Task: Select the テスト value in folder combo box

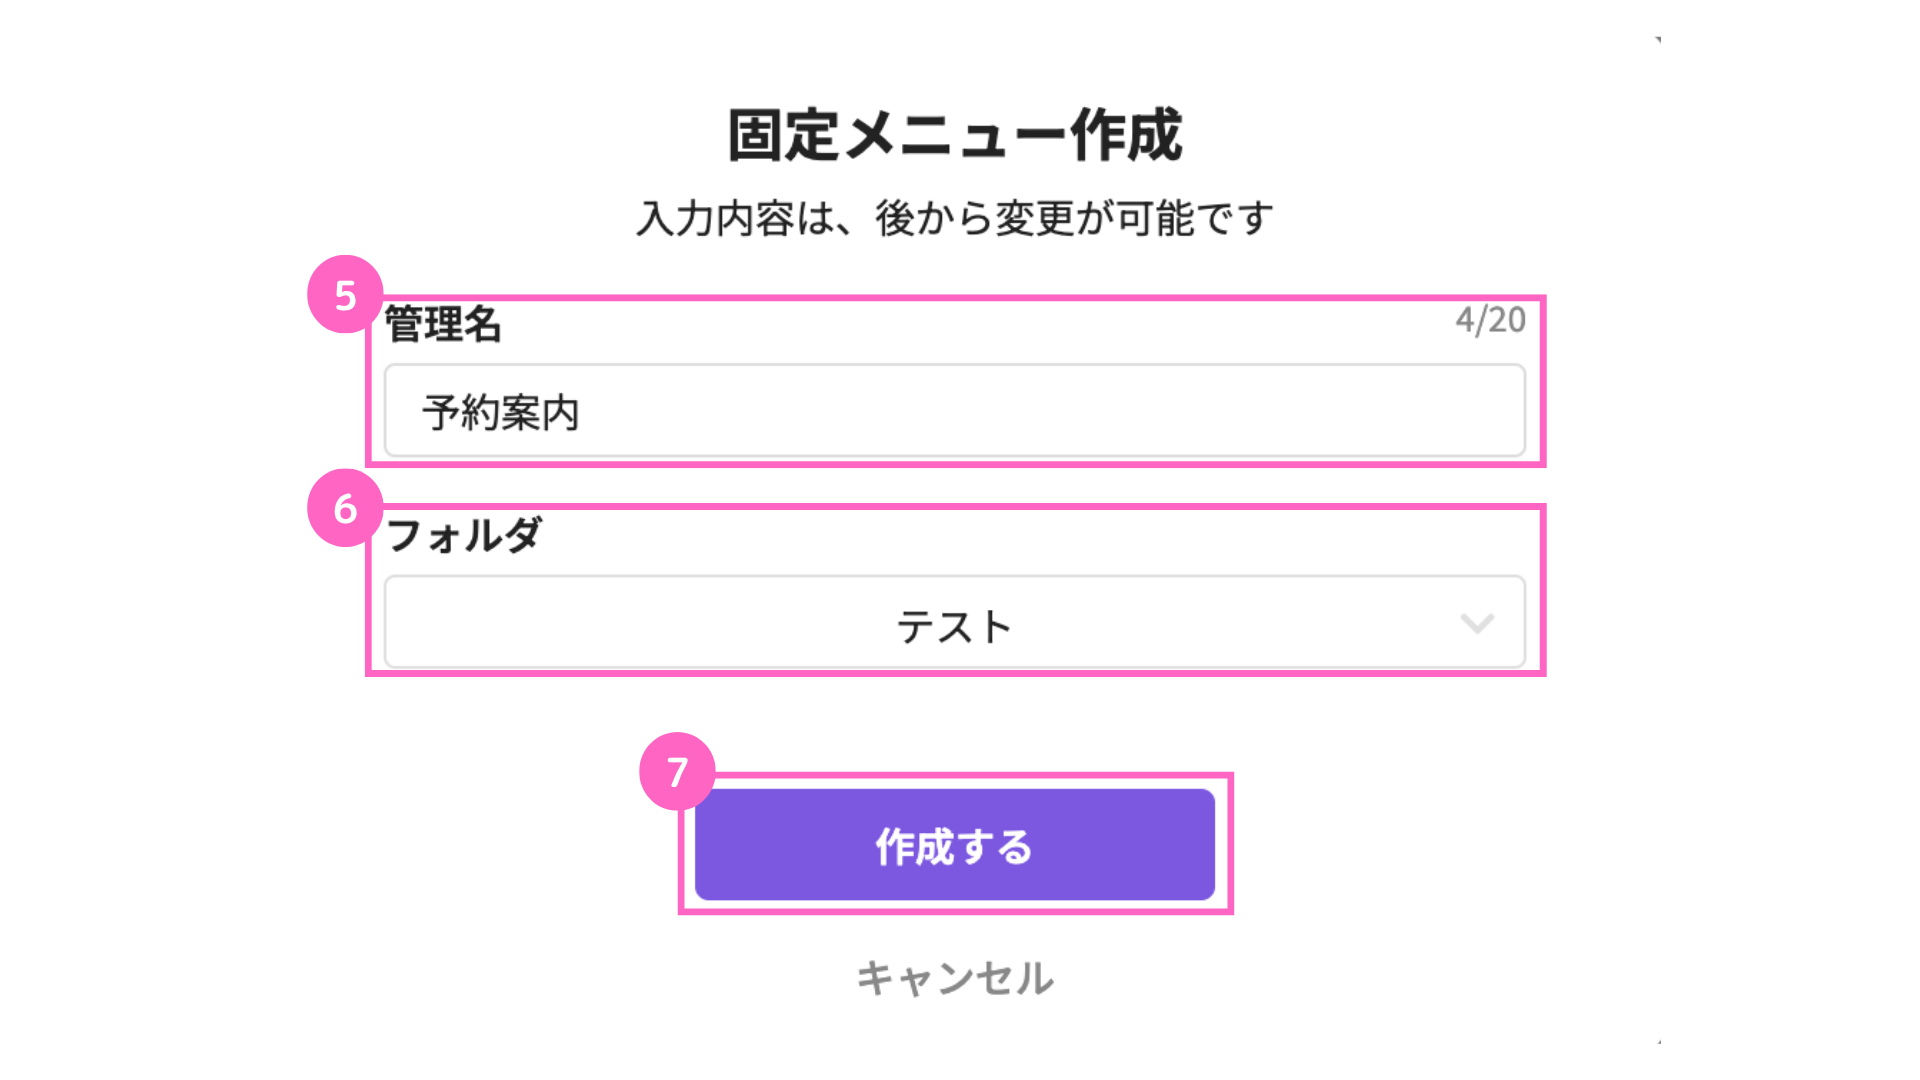Action: click(x=954, y=627)
